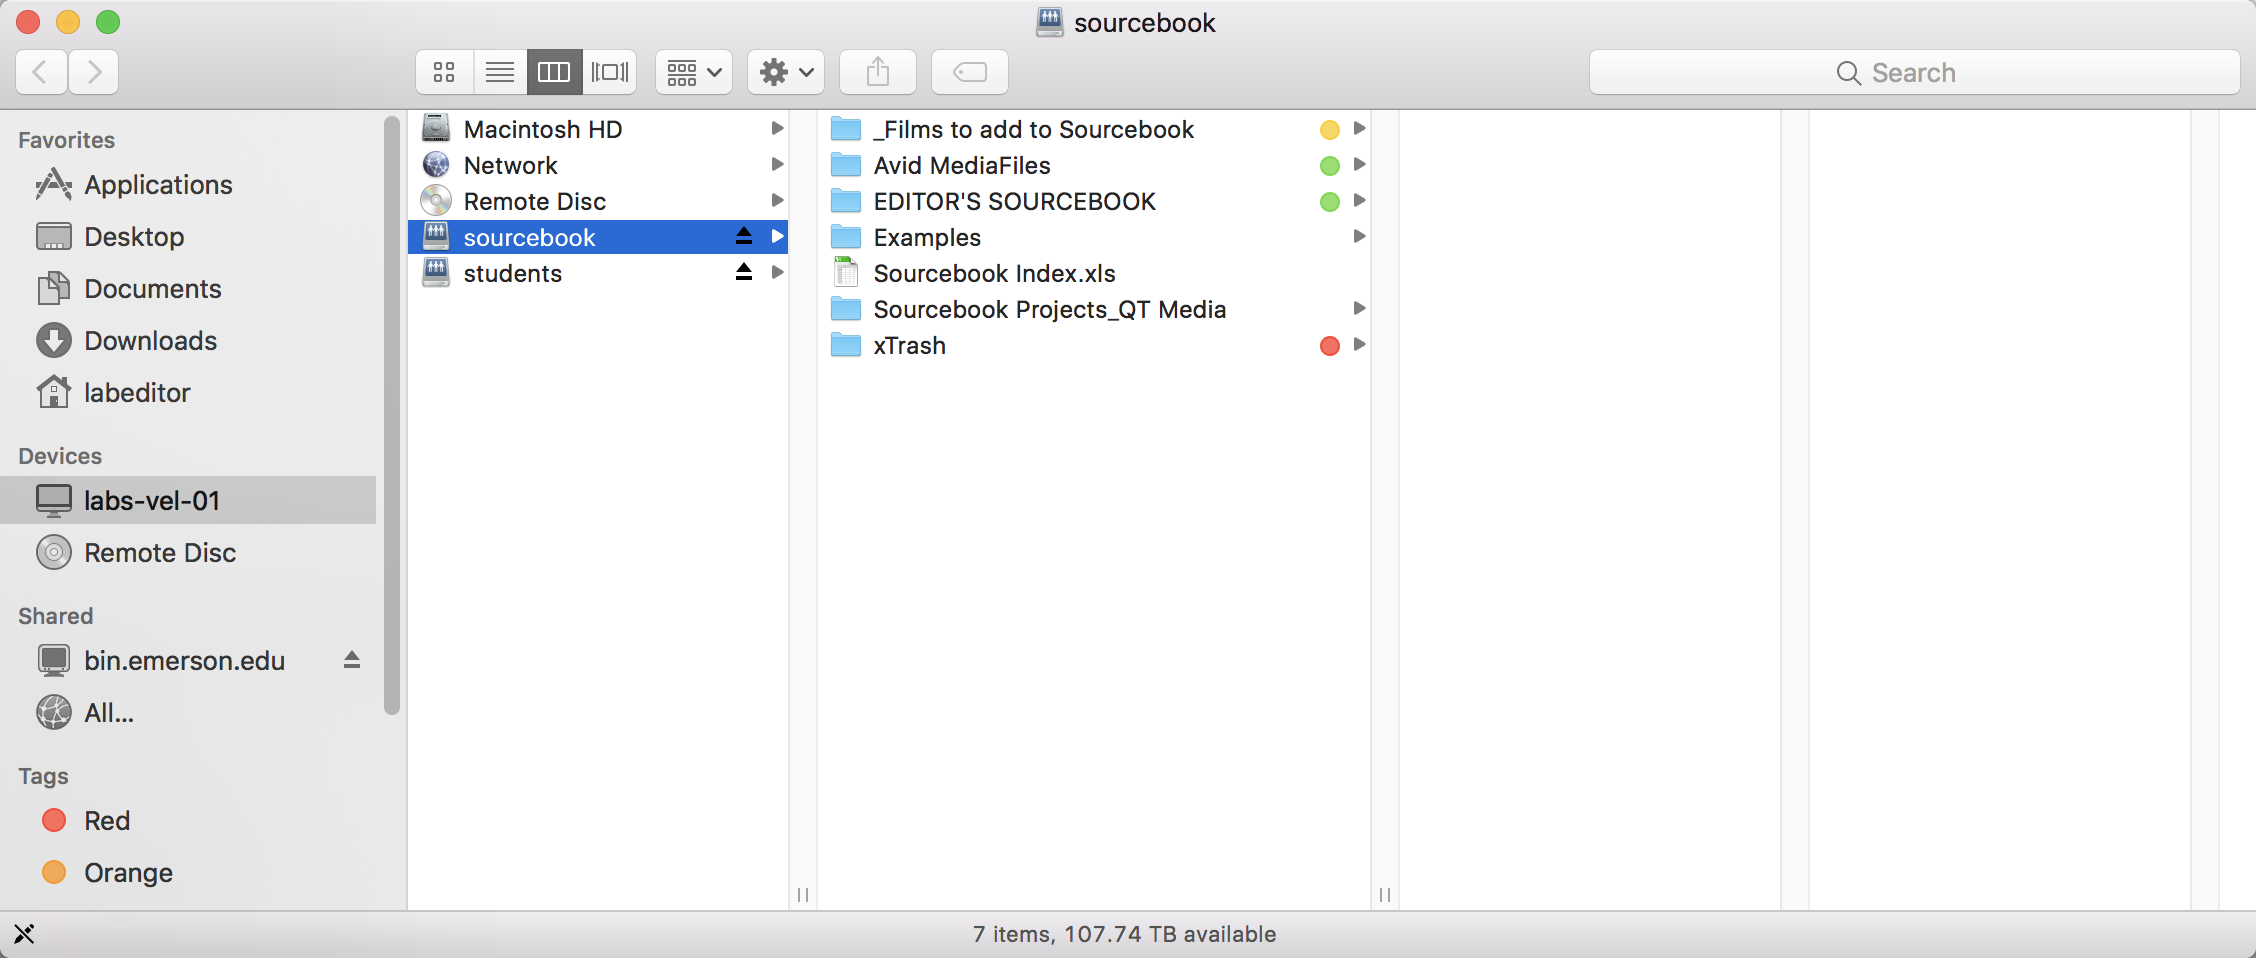This screenshot has height=958, width=2256.
Task: Open the Examples folder
Action: tap(1094, 237)
